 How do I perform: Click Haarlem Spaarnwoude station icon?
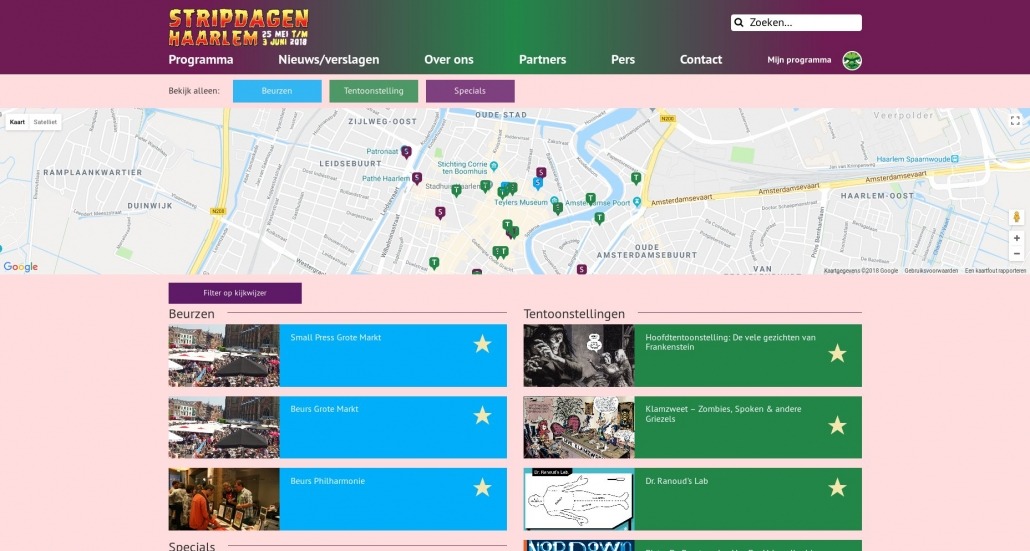pos(954,159)
